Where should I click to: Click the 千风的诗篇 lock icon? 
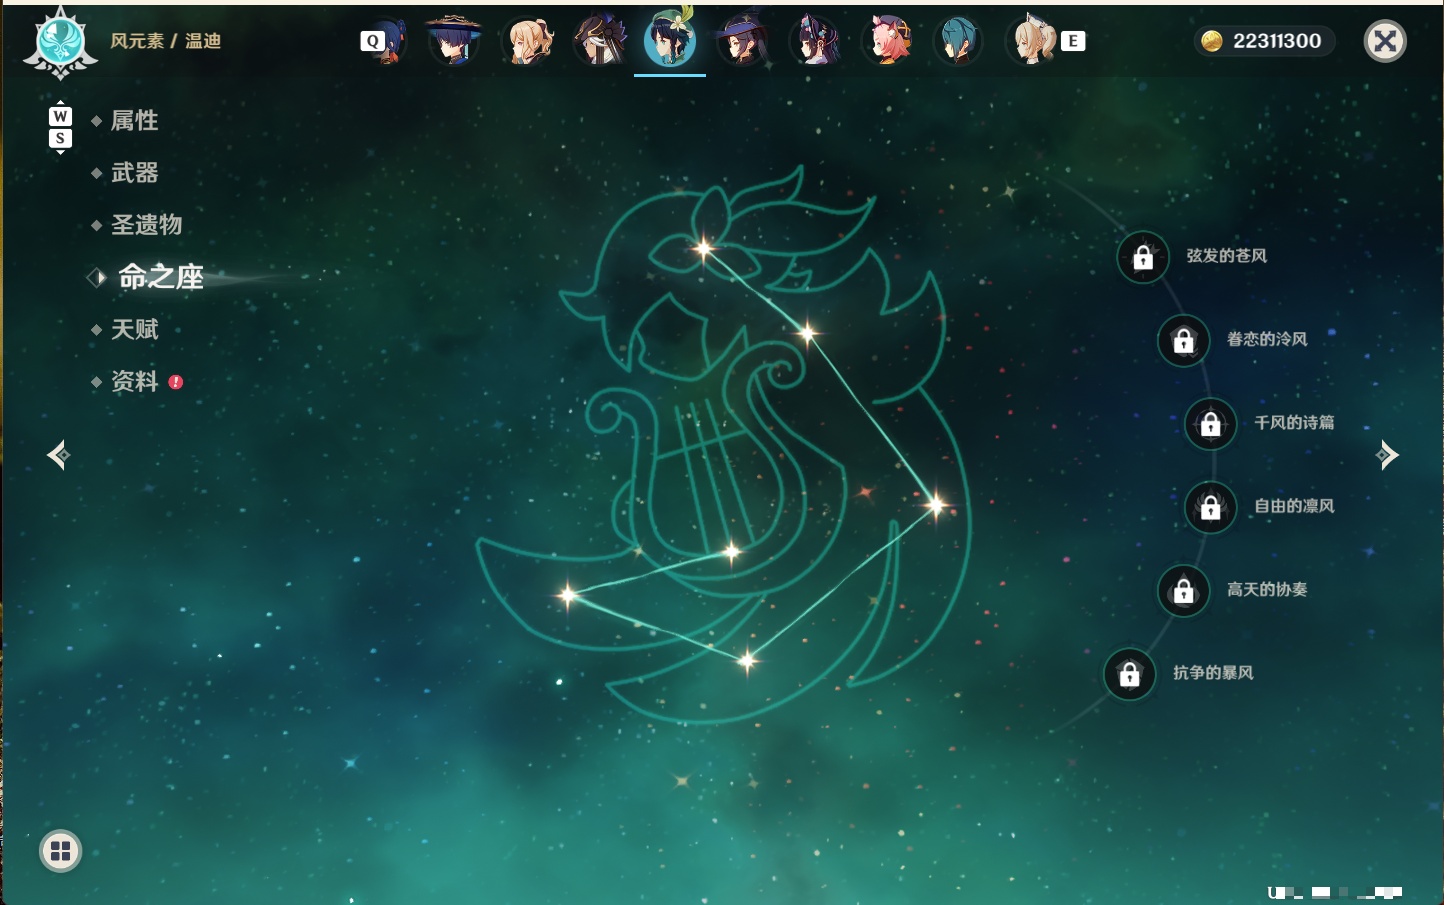coord(1210,423)
